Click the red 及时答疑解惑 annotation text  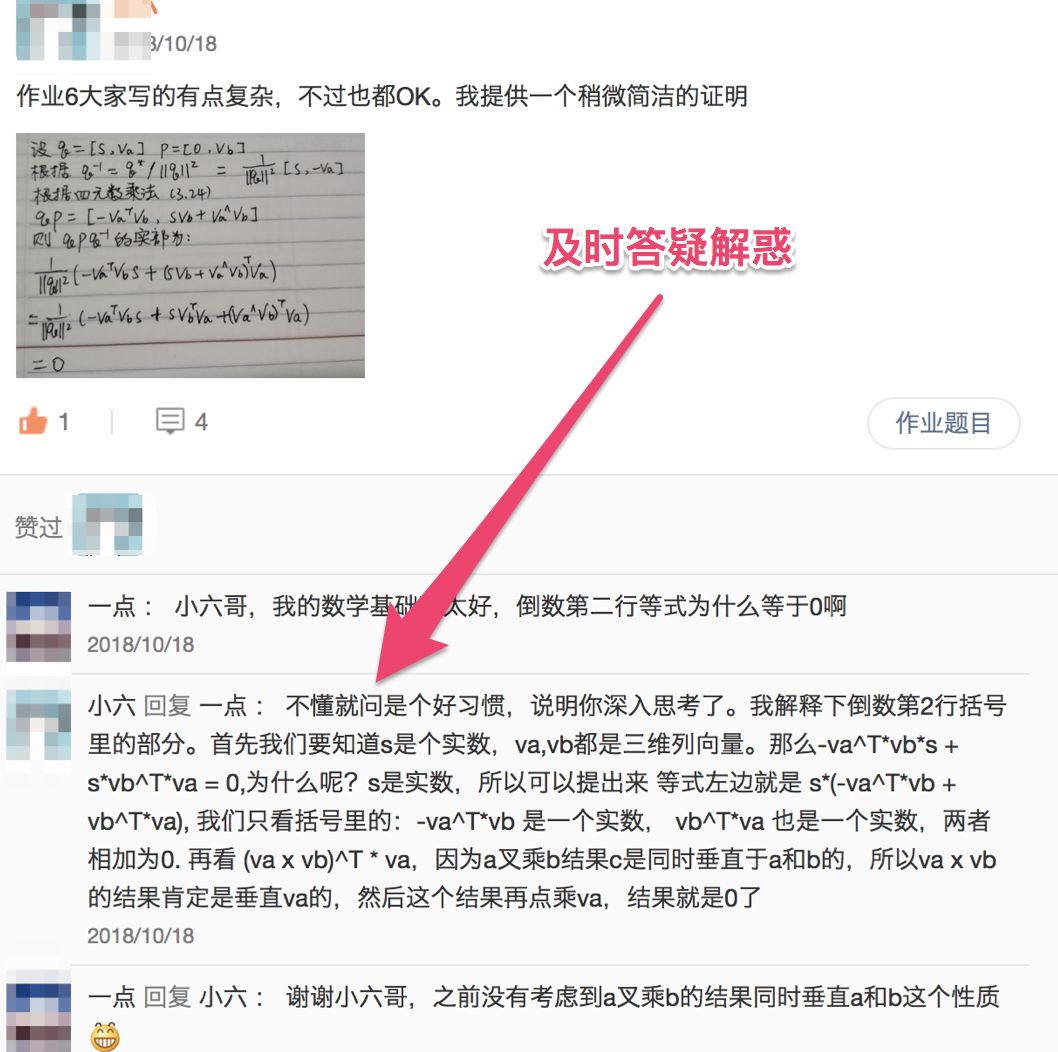669,248
